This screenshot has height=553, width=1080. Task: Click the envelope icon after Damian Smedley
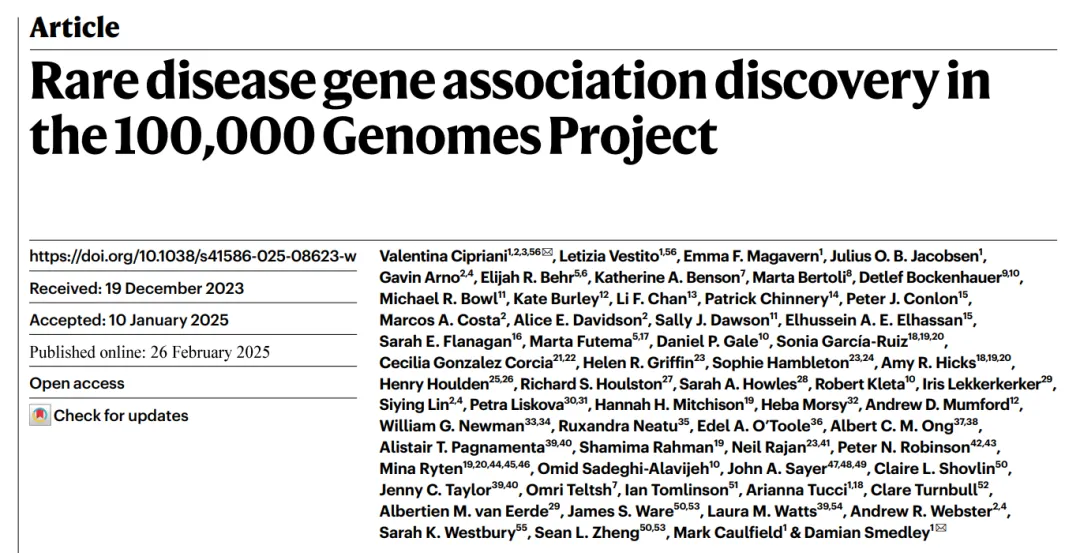point(939,531)
